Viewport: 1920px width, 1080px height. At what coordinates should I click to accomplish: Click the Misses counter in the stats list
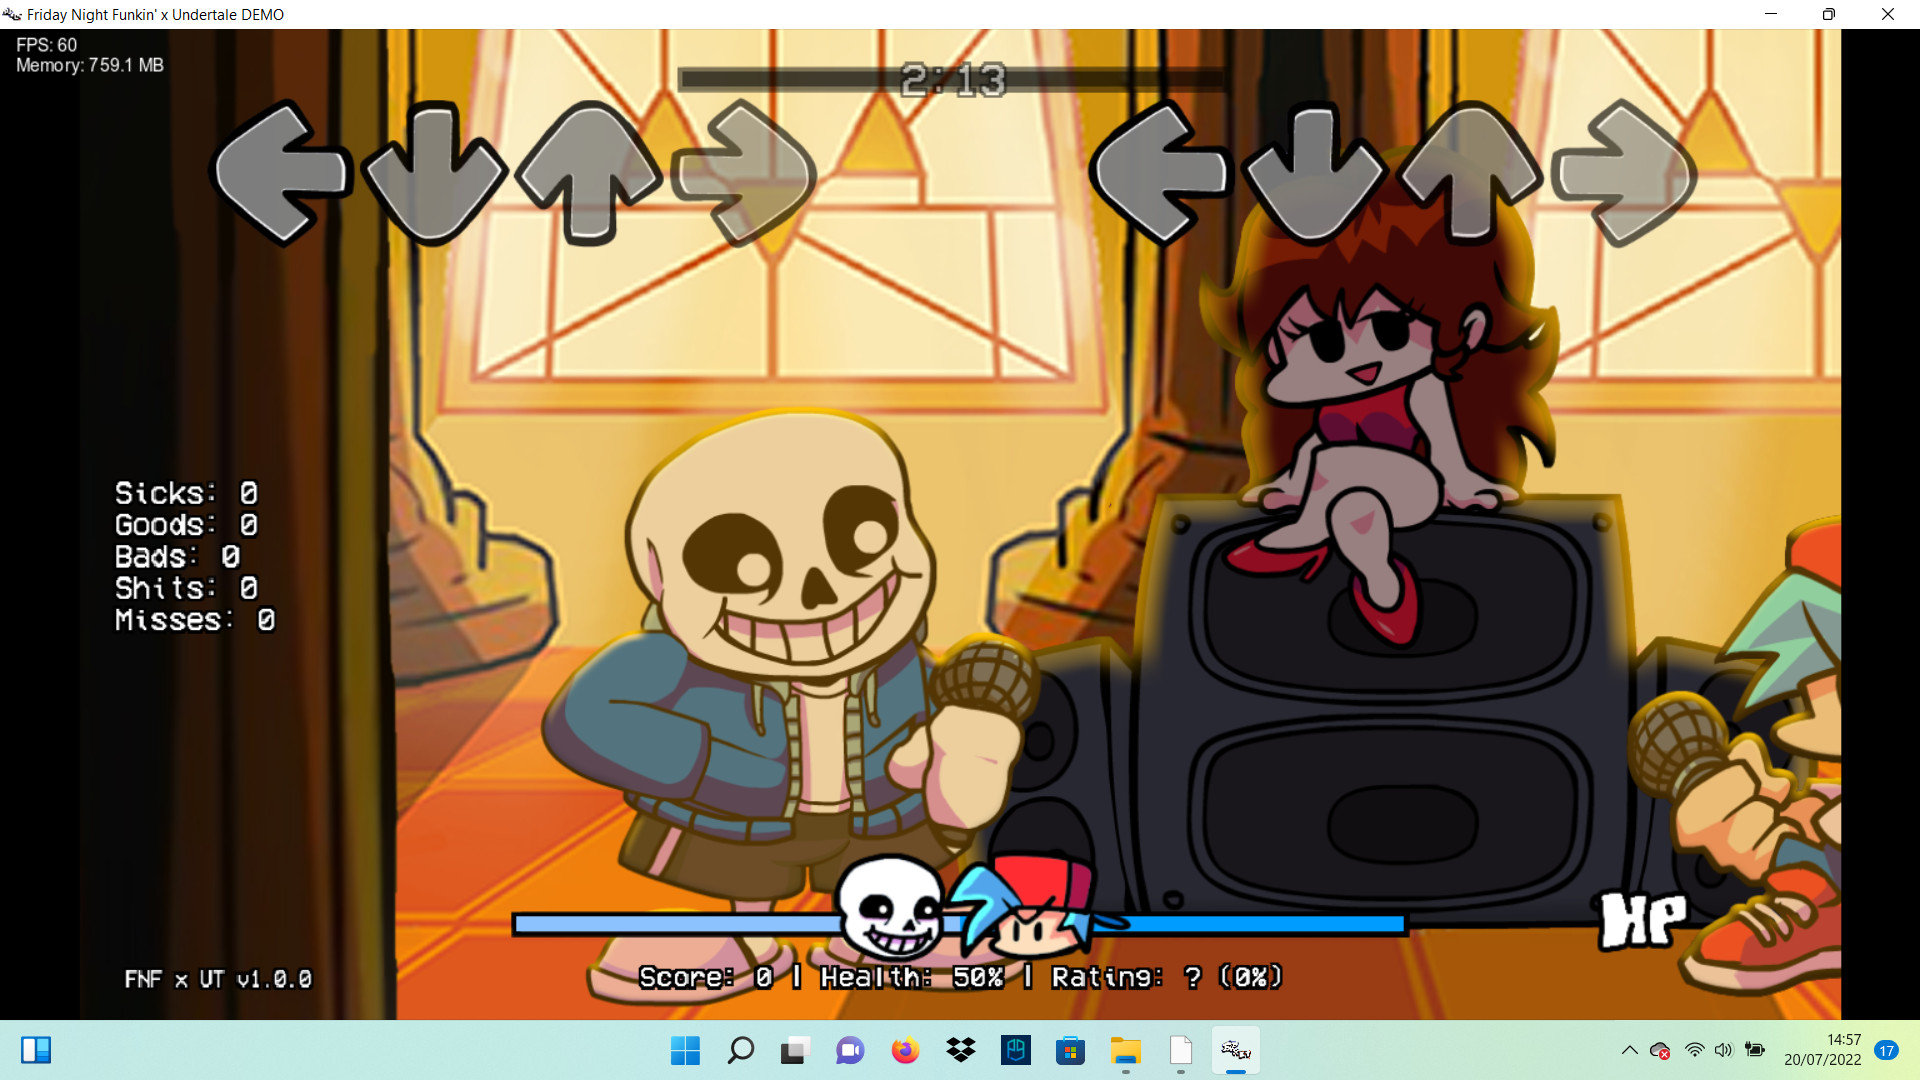[194, 620]
